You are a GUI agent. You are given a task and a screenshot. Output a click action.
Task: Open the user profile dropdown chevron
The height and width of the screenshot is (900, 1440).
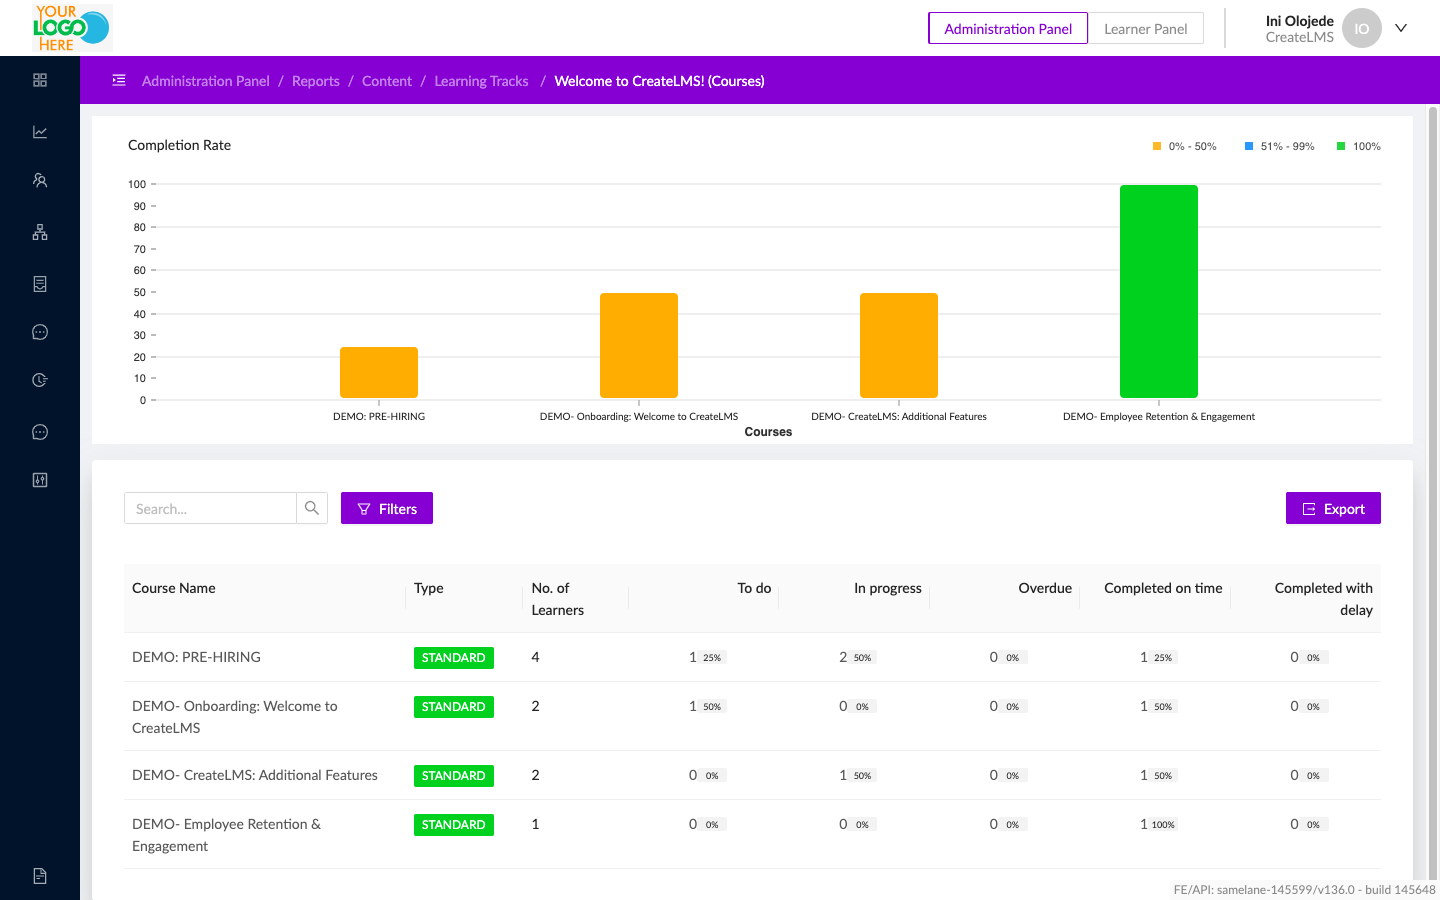(x=1400, y=28)
